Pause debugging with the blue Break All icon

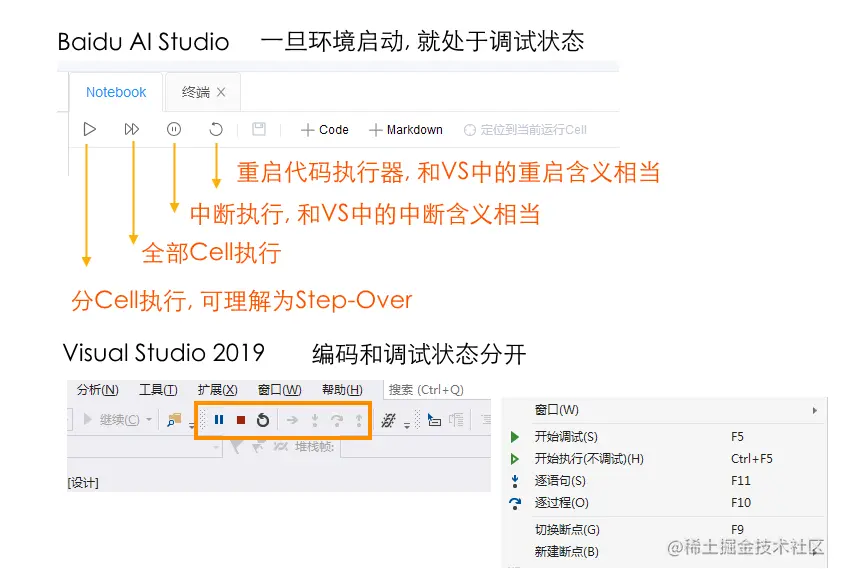[219, 420]
